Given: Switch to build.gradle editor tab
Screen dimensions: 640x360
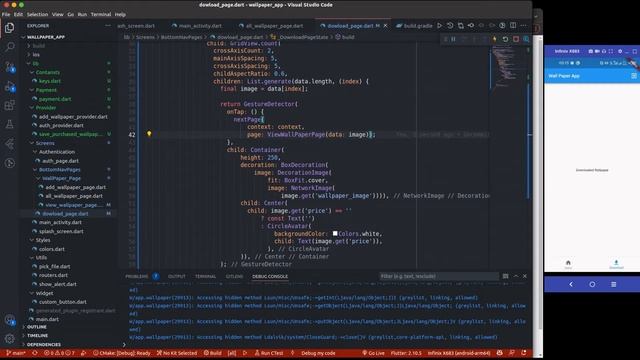Looking at the screenshot, I should 414,25.
